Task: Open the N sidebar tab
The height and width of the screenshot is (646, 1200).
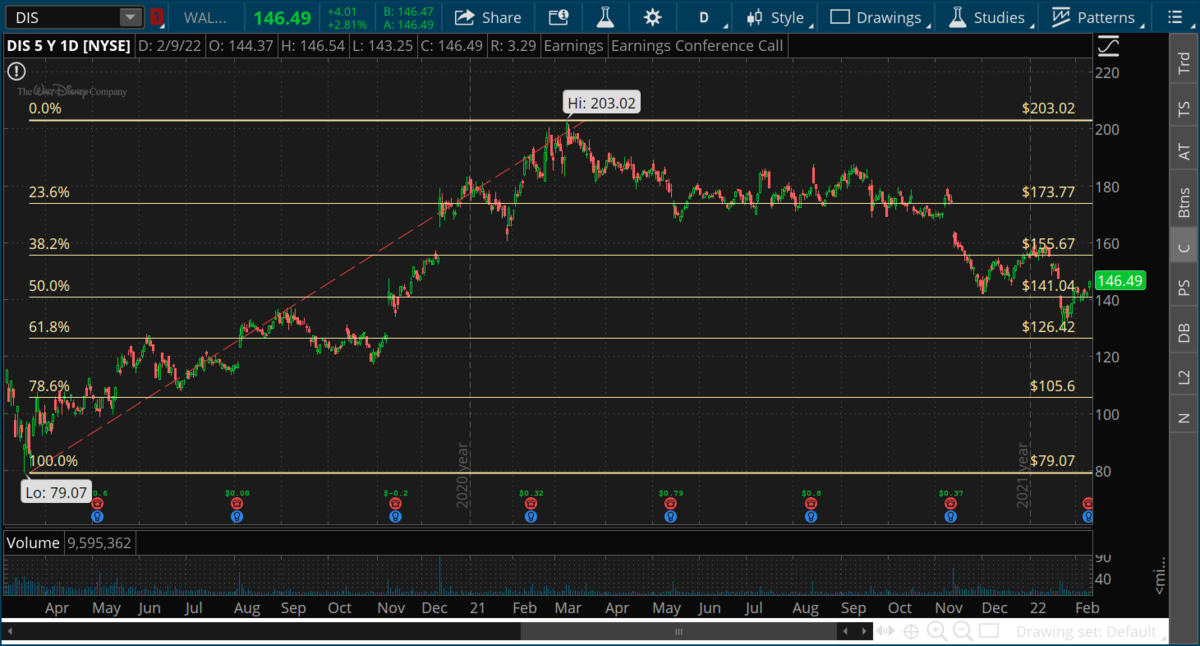Action: [x=1184, y=417]
